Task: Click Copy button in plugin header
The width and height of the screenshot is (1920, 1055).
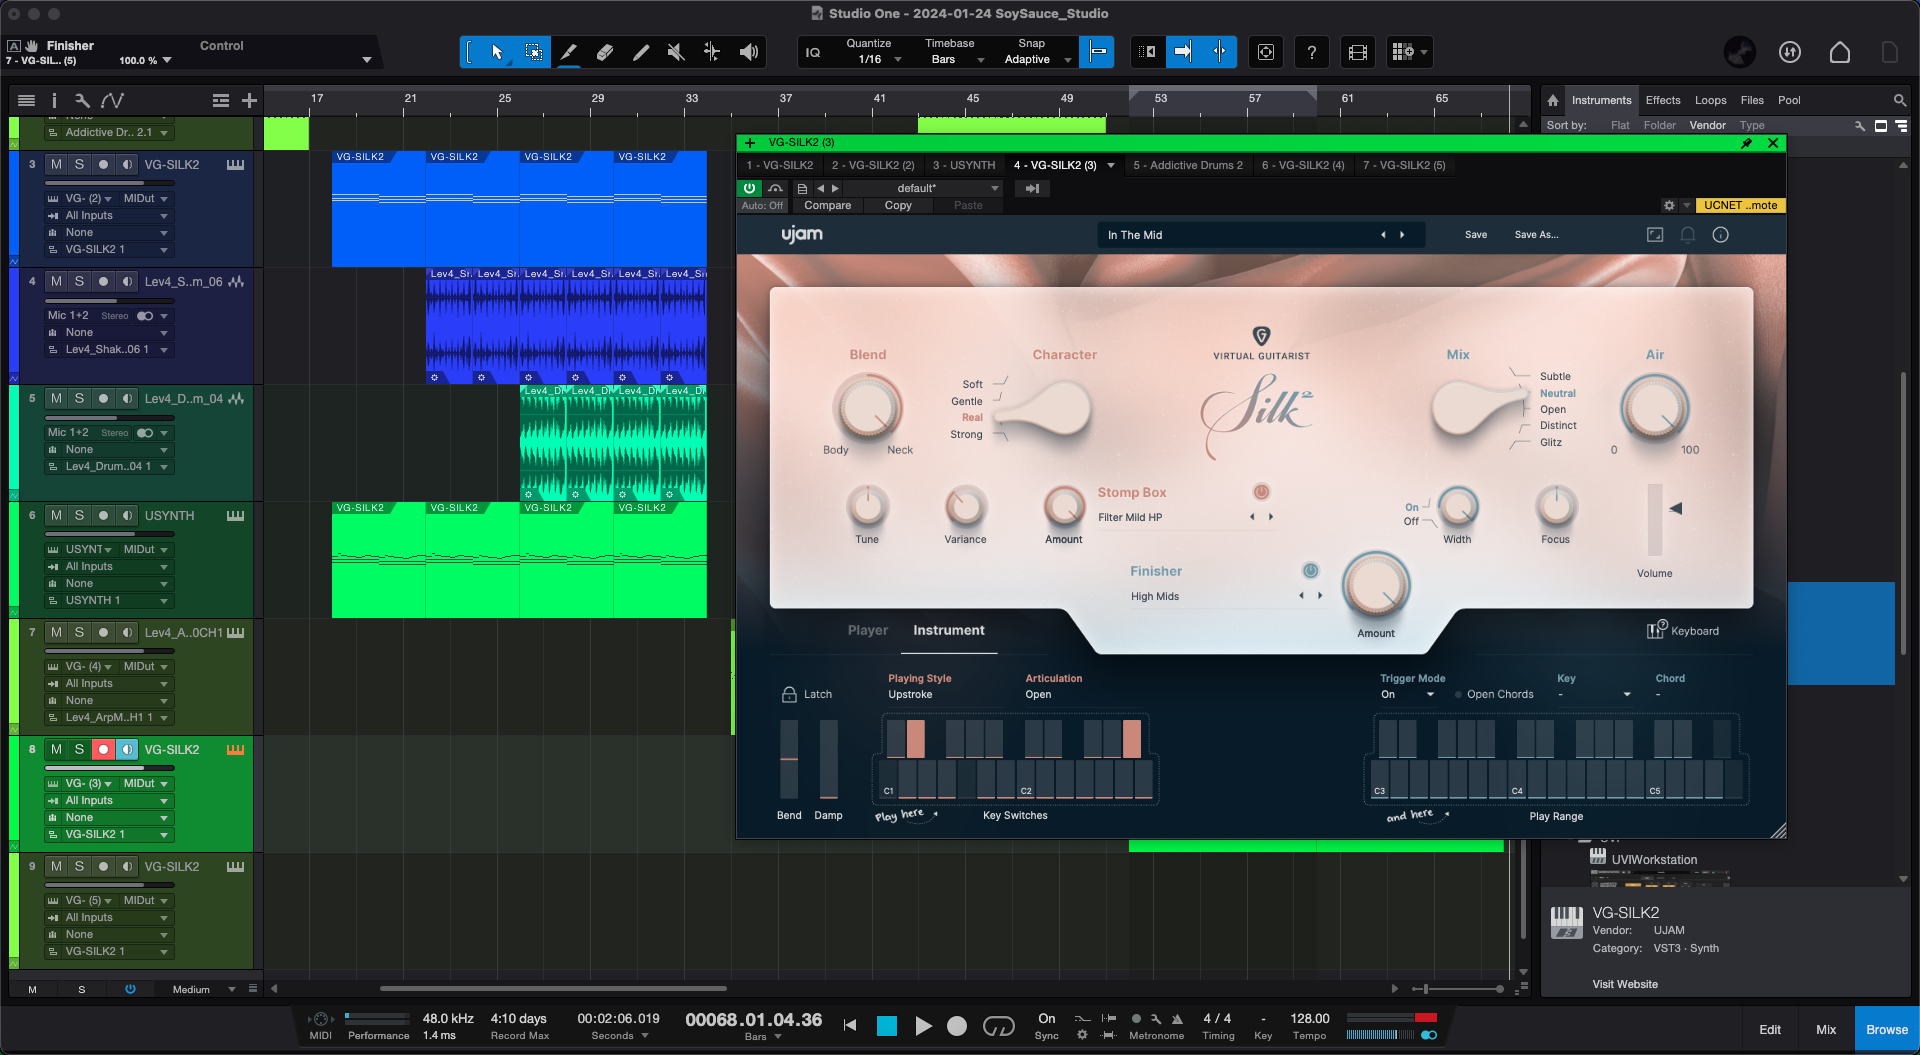Action: [x=898, y=206]
